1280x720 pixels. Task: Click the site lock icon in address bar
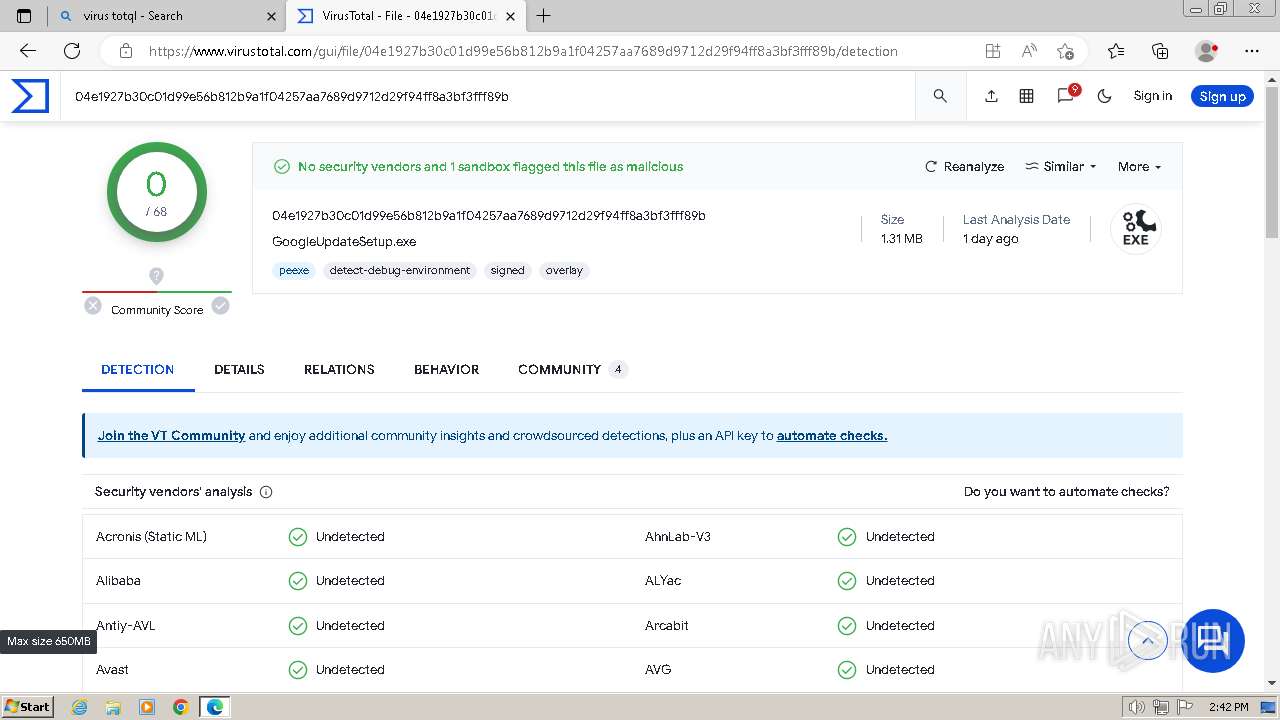[x=126, y=51]
